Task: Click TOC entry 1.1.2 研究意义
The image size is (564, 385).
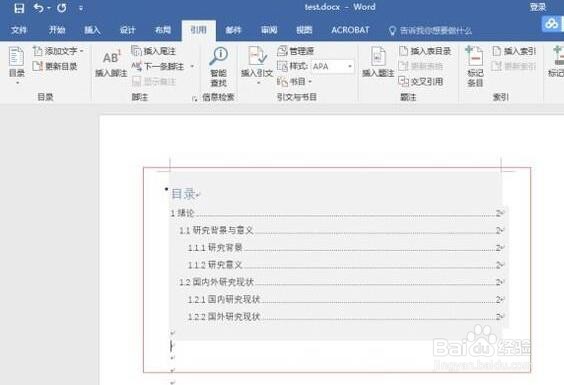Action: pyautogui.click(x=345, y=265)
